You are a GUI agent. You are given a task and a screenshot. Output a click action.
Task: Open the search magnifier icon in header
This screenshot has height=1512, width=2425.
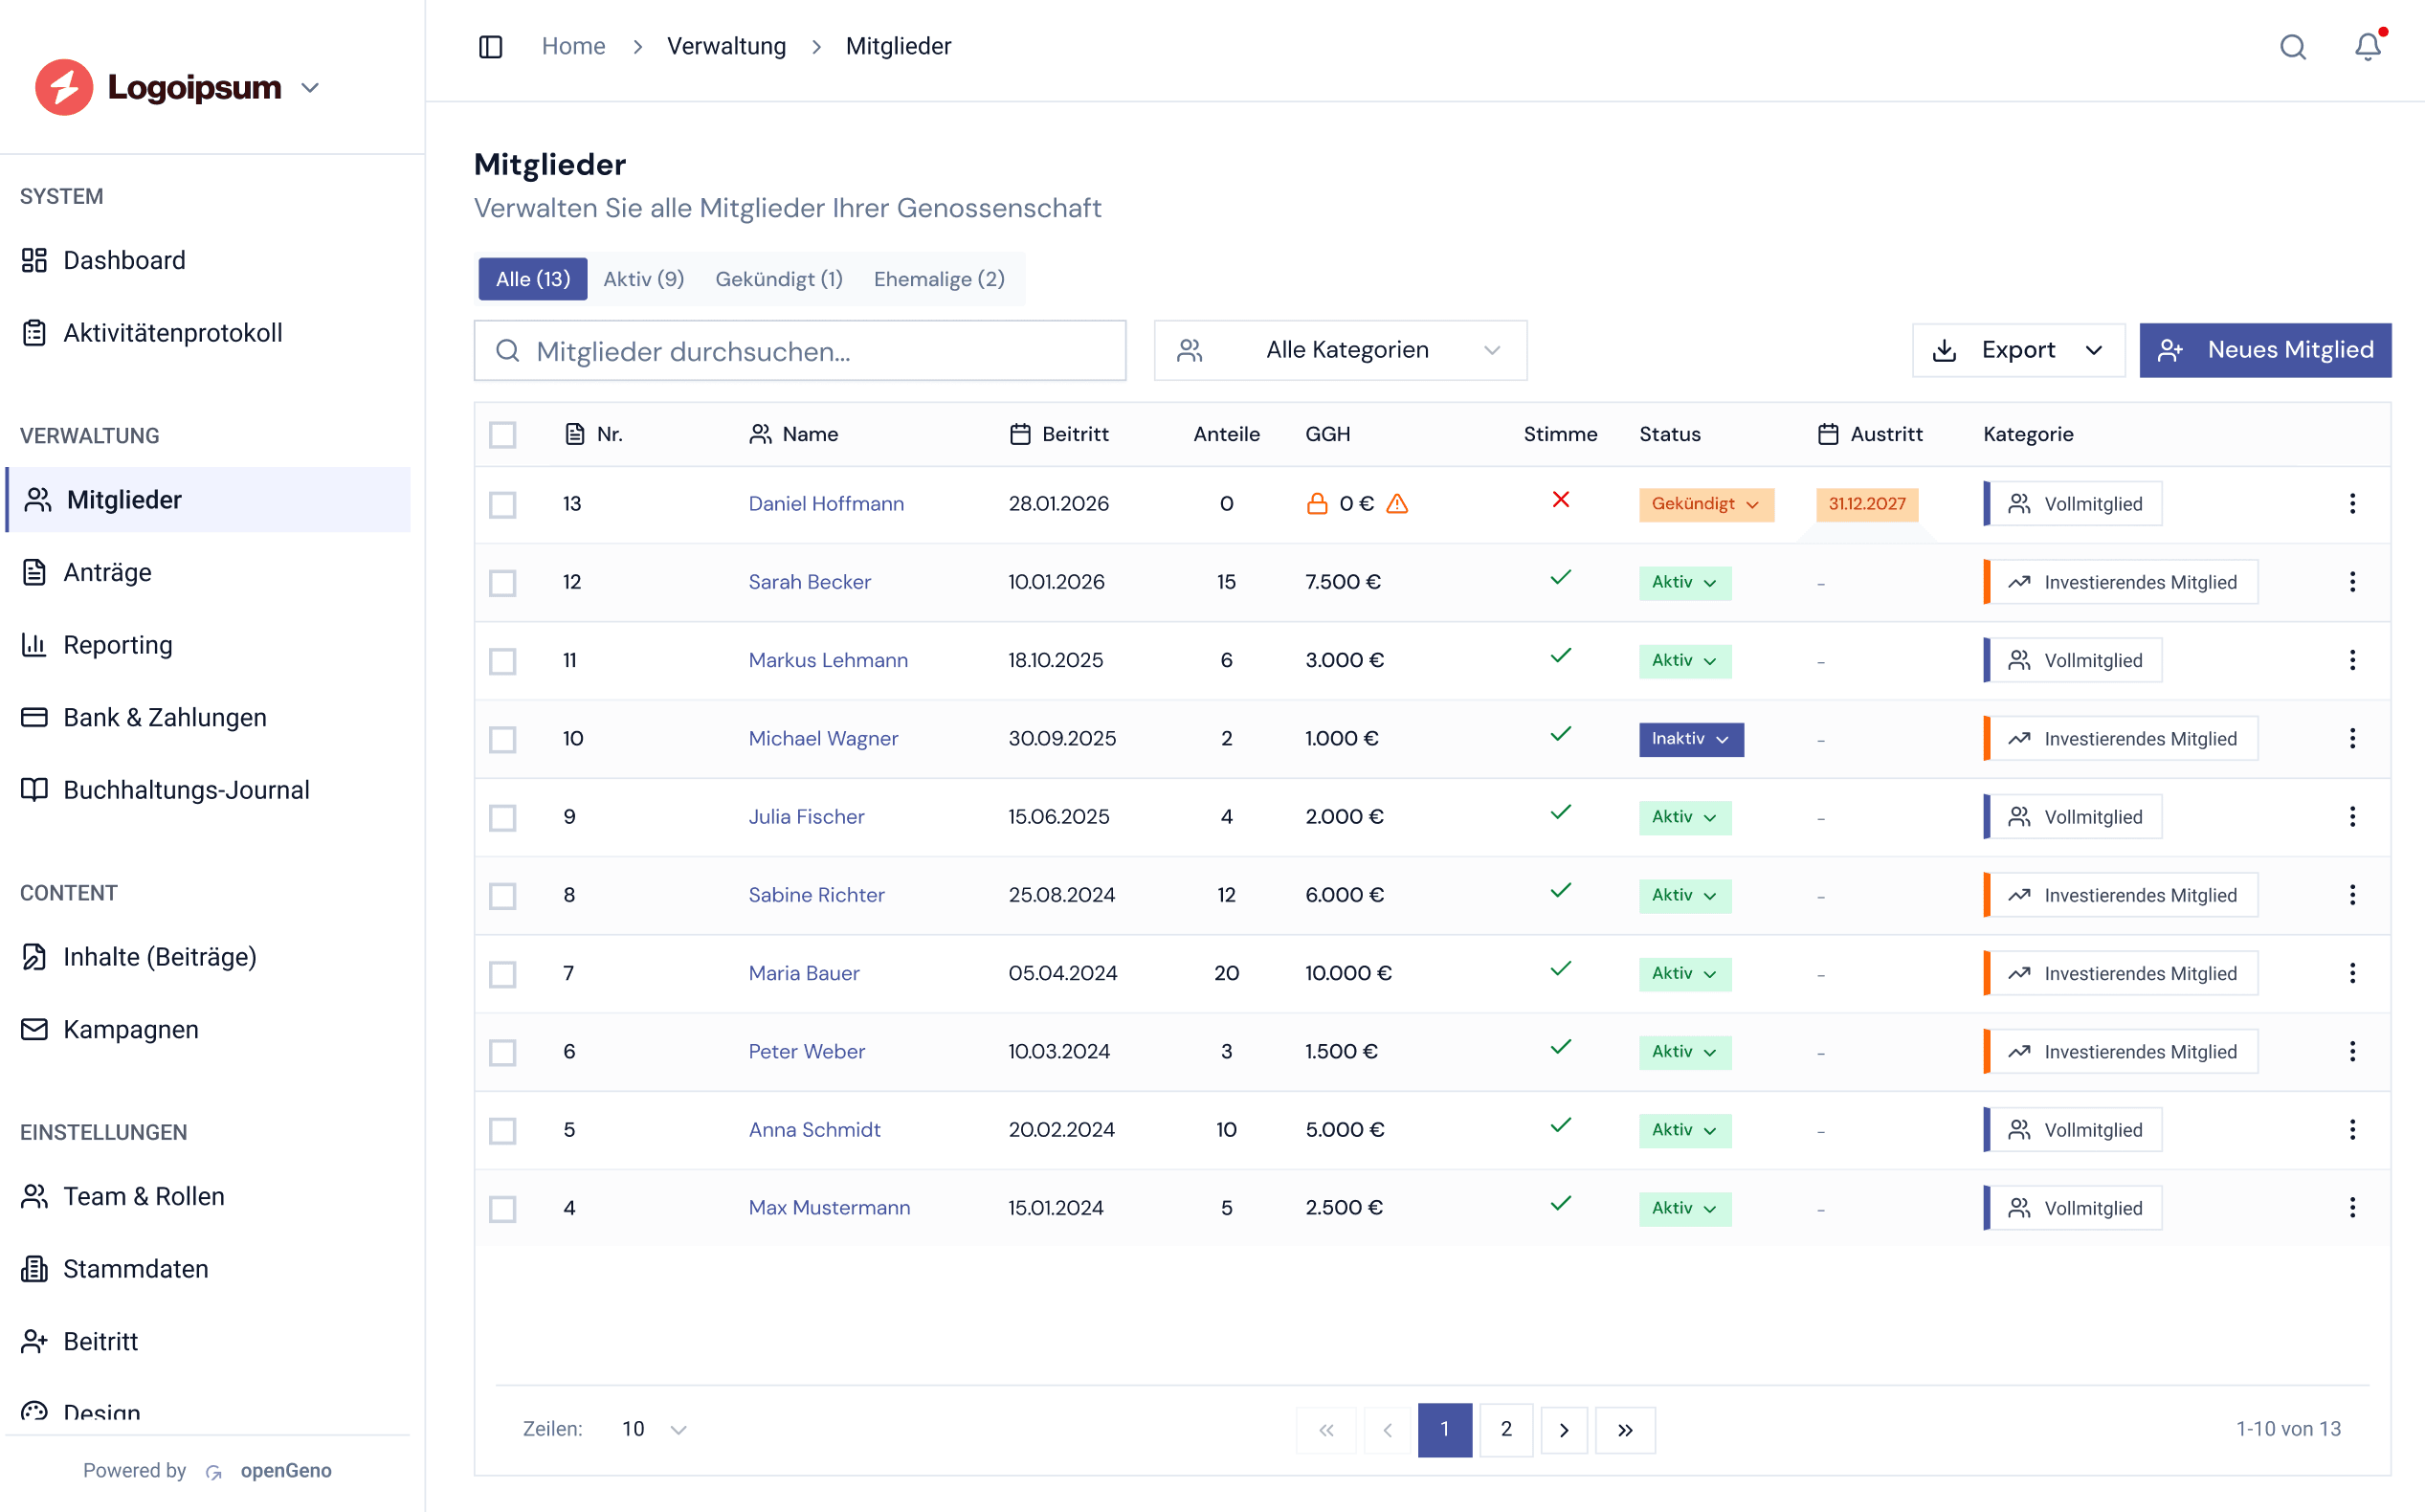(x=2292, y=47)
